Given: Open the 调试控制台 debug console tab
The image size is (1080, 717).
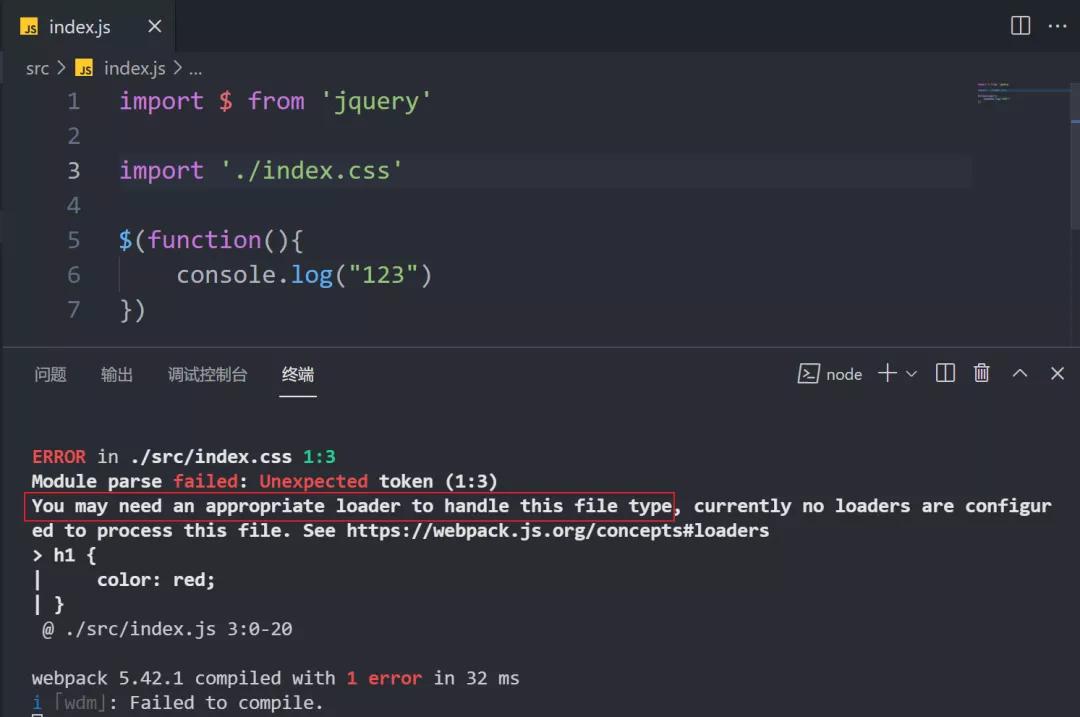Looking at the screenshot, I should (207, 374).
